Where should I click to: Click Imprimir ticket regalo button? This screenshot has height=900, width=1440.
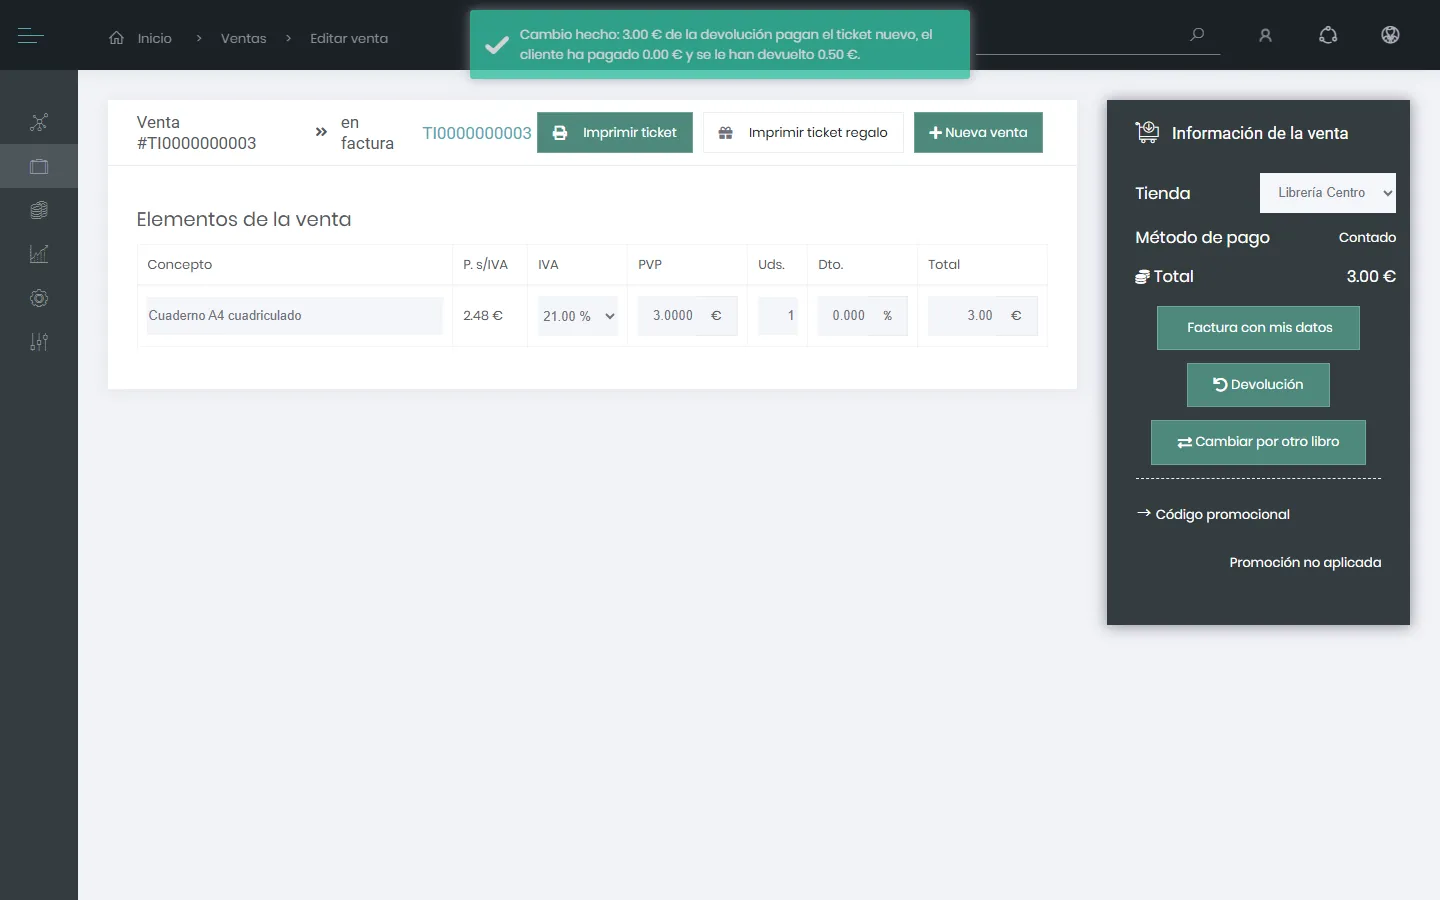[803, 132]
